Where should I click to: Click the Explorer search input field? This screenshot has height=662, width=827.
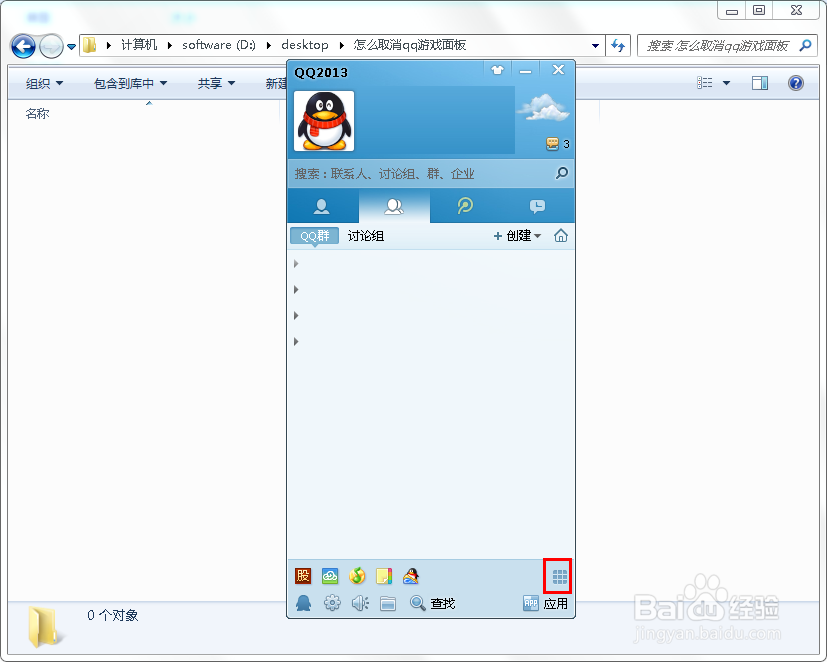pyautogui.click(x=720, y=45)
